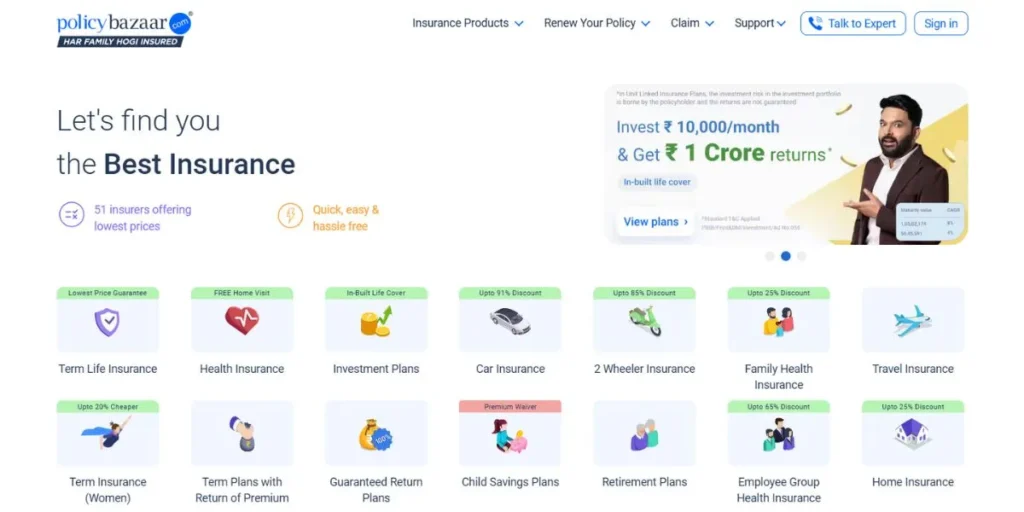Click the Upto 91% Discount badge

pyautogui.click(x=510, y=293)
